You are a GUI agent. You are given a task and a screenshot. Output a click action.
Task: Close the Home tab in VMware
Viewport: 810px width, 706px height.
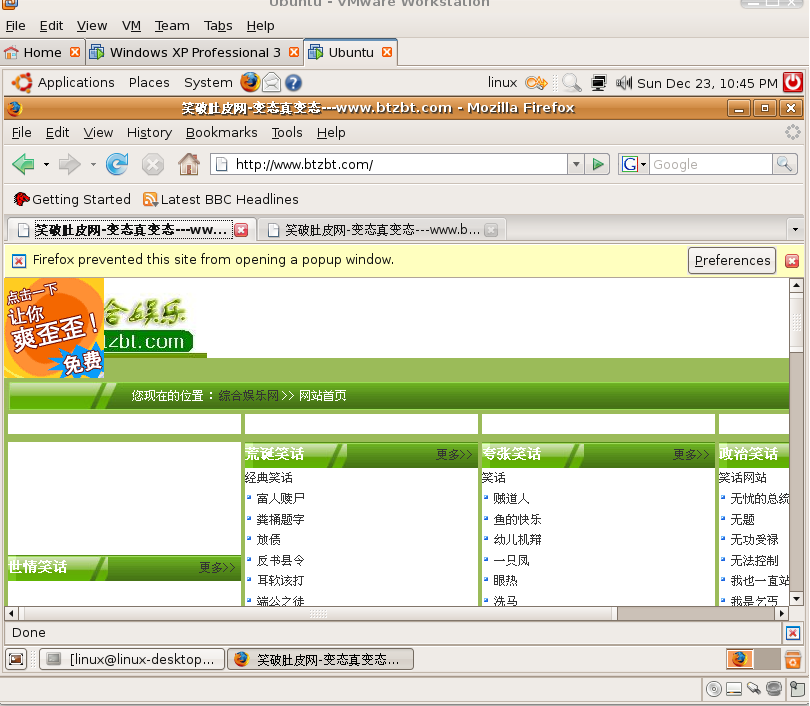pyautogui.click(x=75, y=52)
